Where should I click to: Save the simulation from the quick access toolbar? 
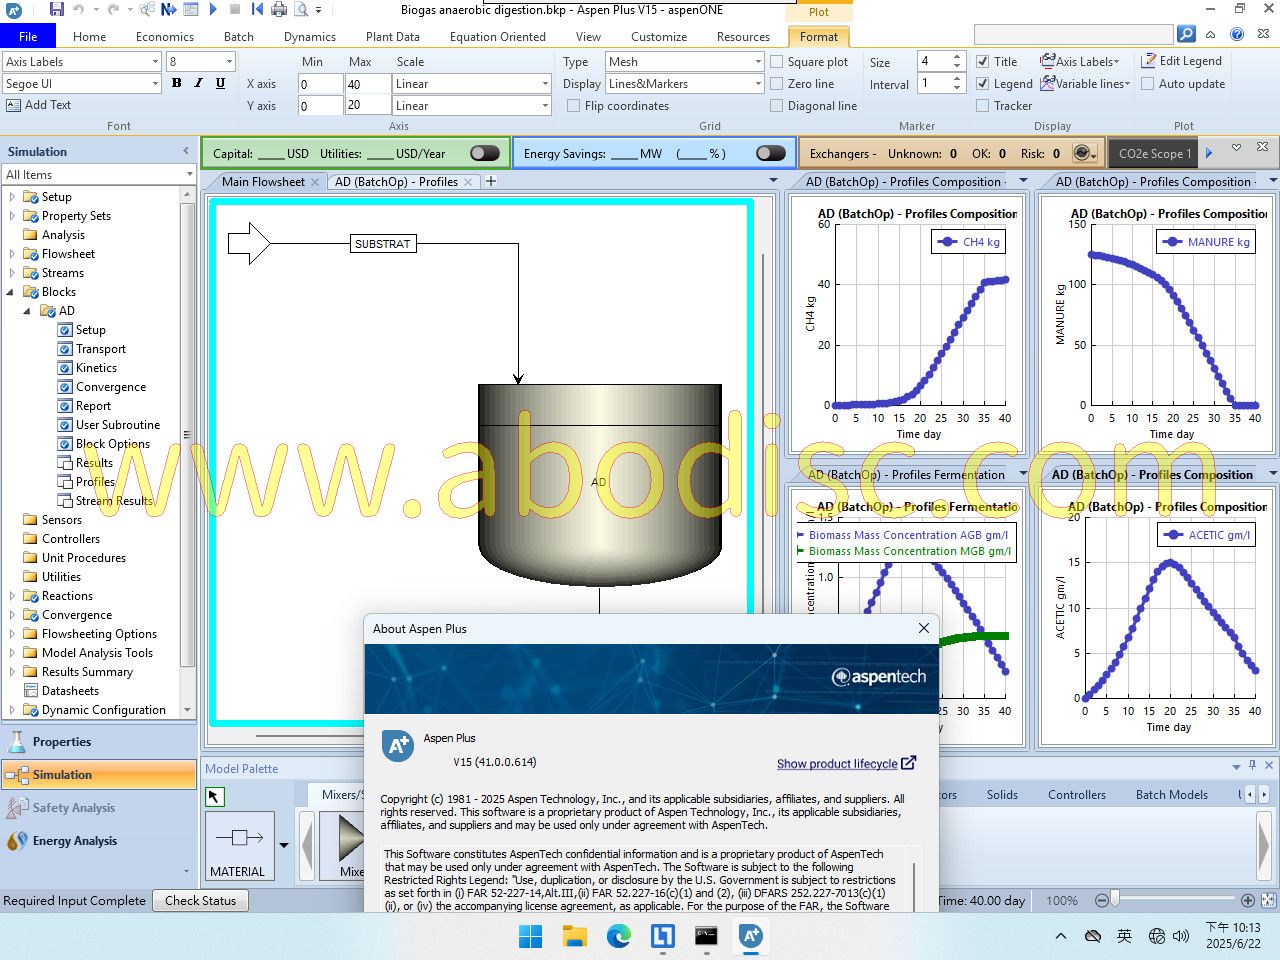(x=56, y=10)
